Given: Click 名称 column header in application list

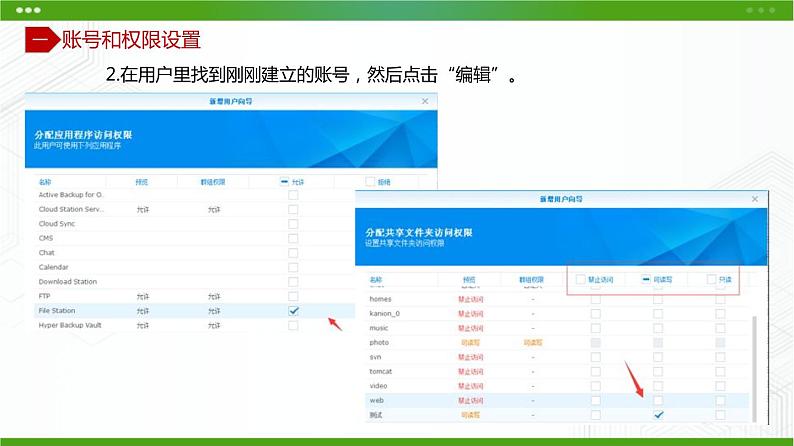Looking at the screenshot, I should coord(44,182).
